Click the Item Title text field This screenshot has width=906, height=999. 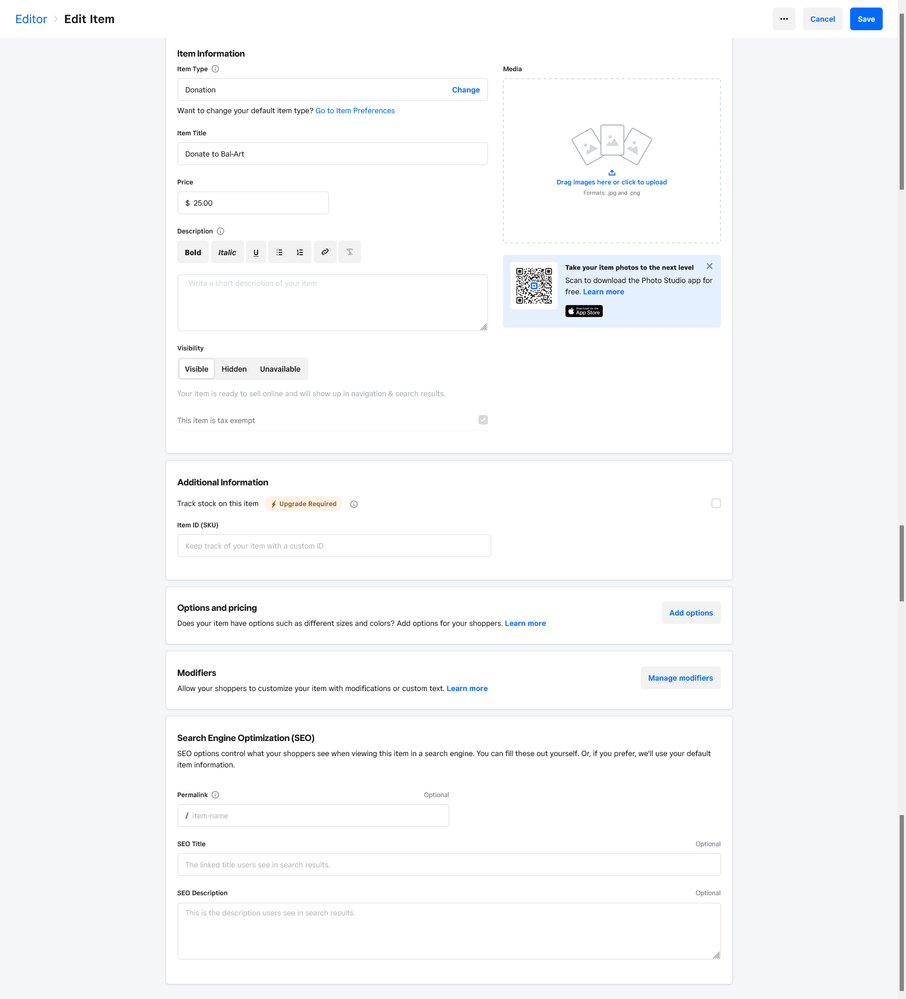coord(332,154)
